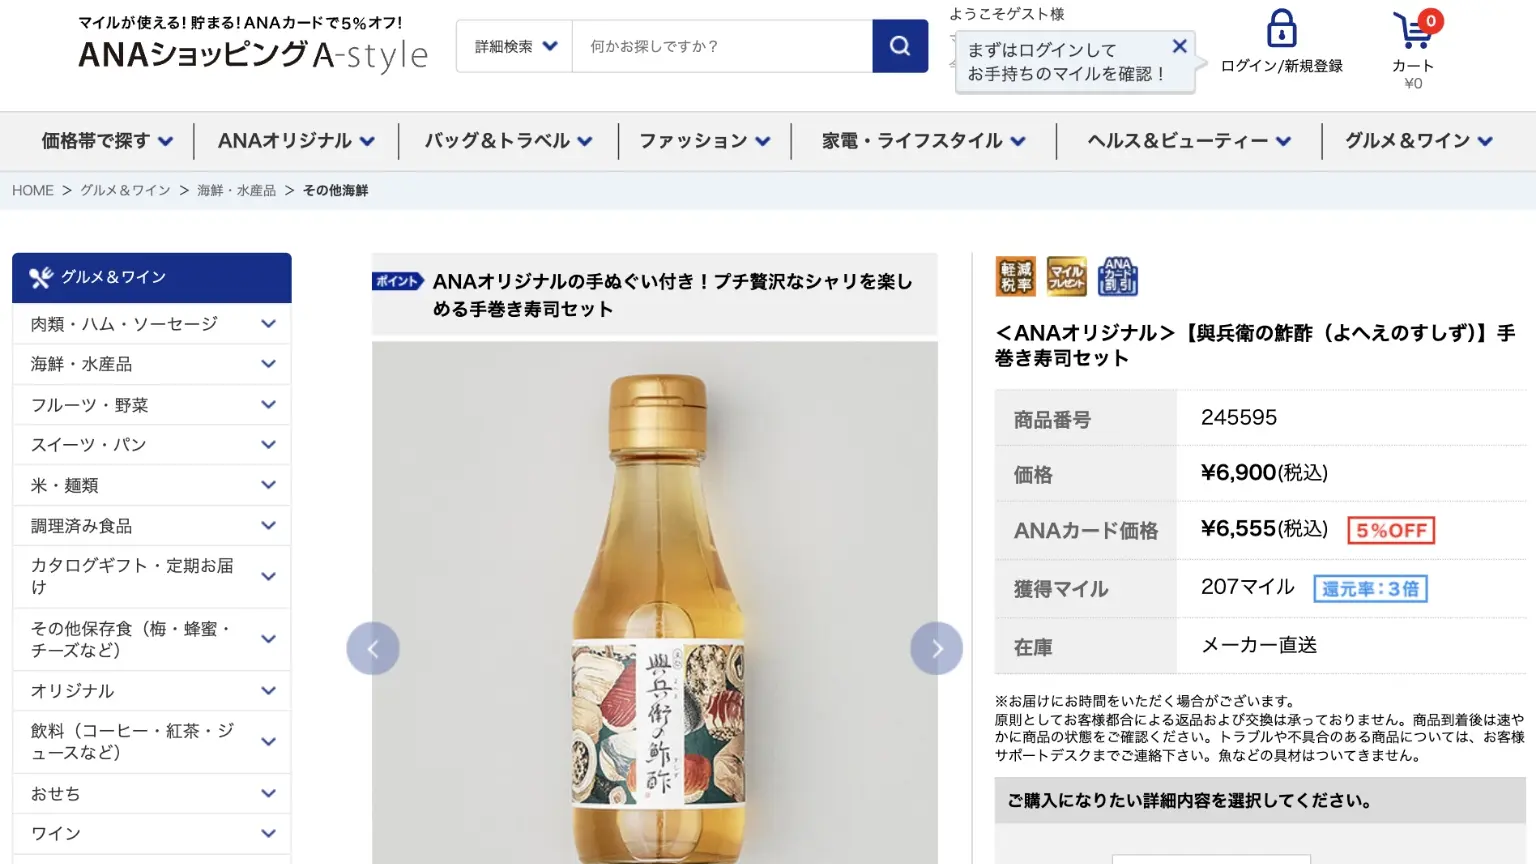
Task: Click the マイルプレゼント badge icon
Action: coord(1066,277)
